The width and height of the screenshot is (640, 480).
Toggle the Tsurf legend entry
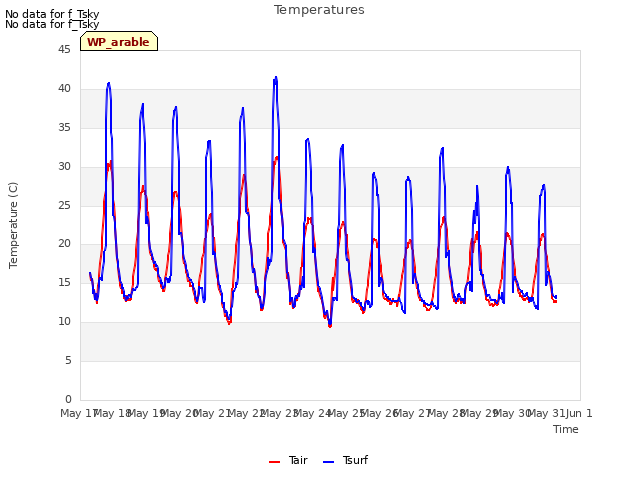pyautogui.click(x=345, y=460)
